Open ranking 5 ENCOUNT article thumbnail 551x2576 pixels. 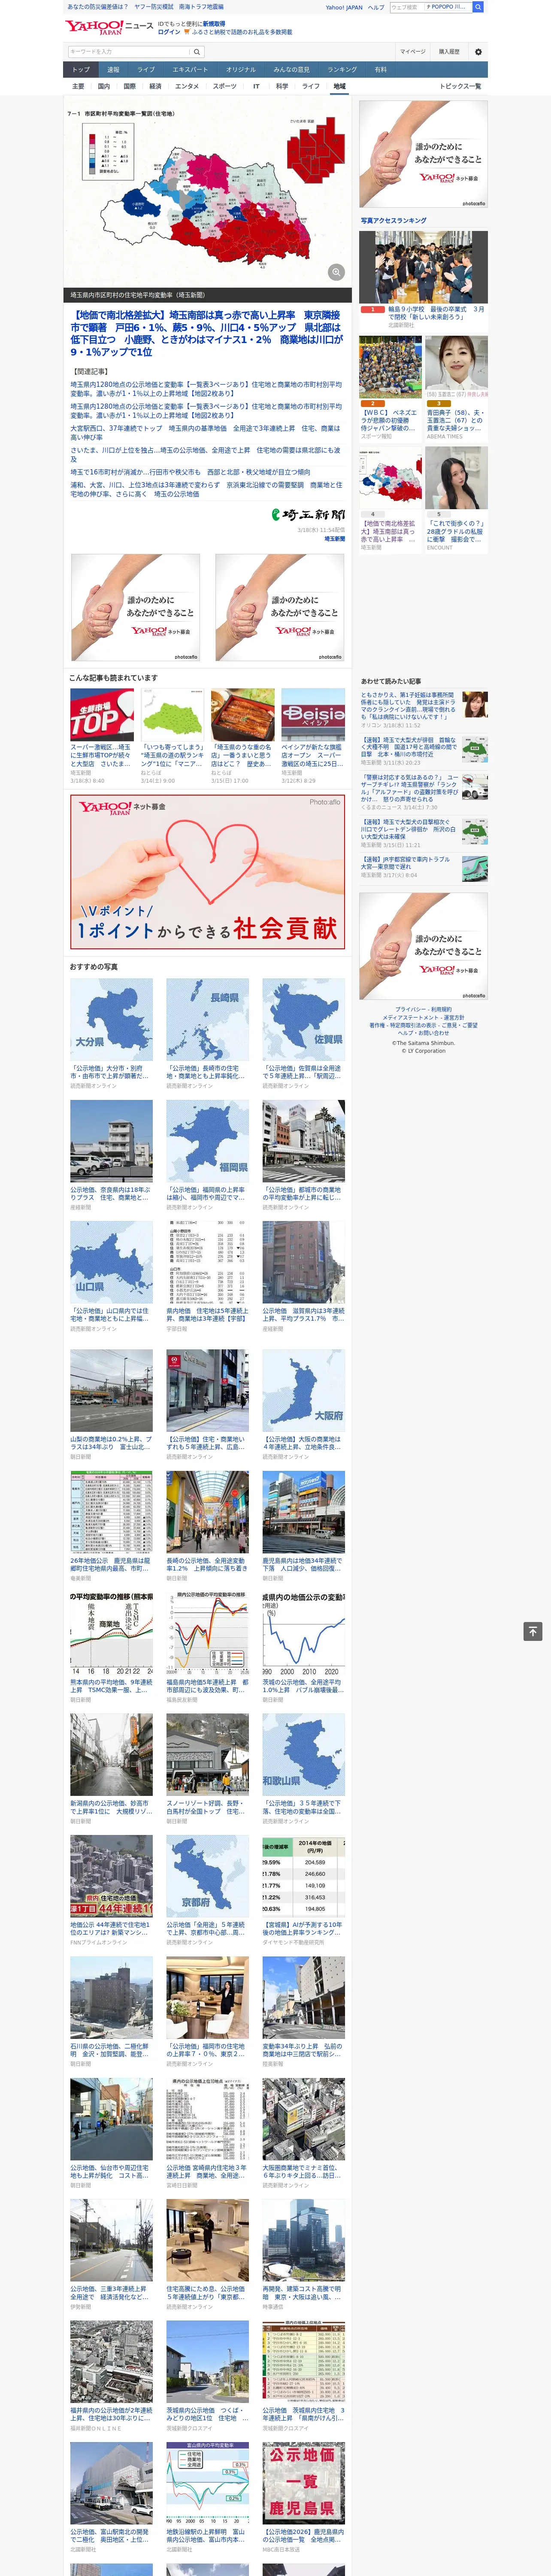coord(457,478)
